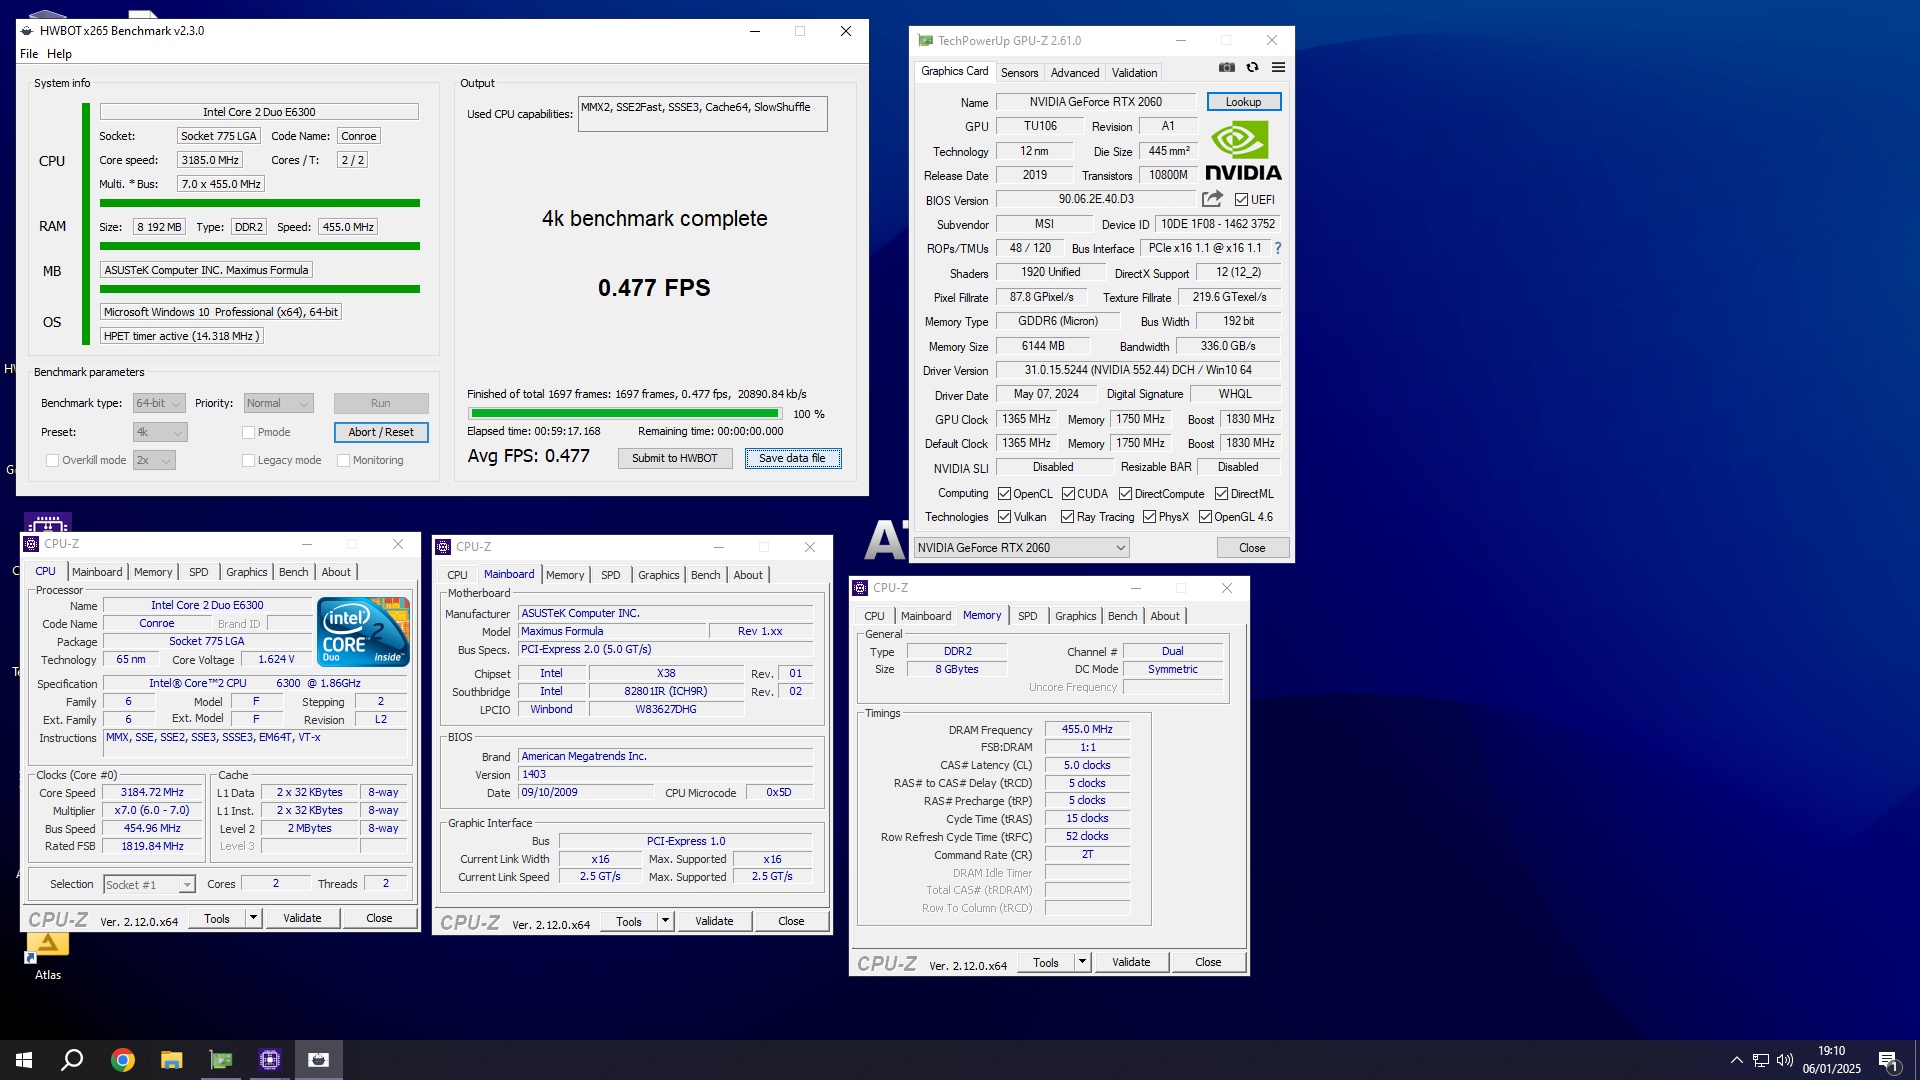The height and width of the screenshot is (1080, 1920).
Task: Click the NVIDIA logo in GPU-Z
Action: coord(1243,150)
